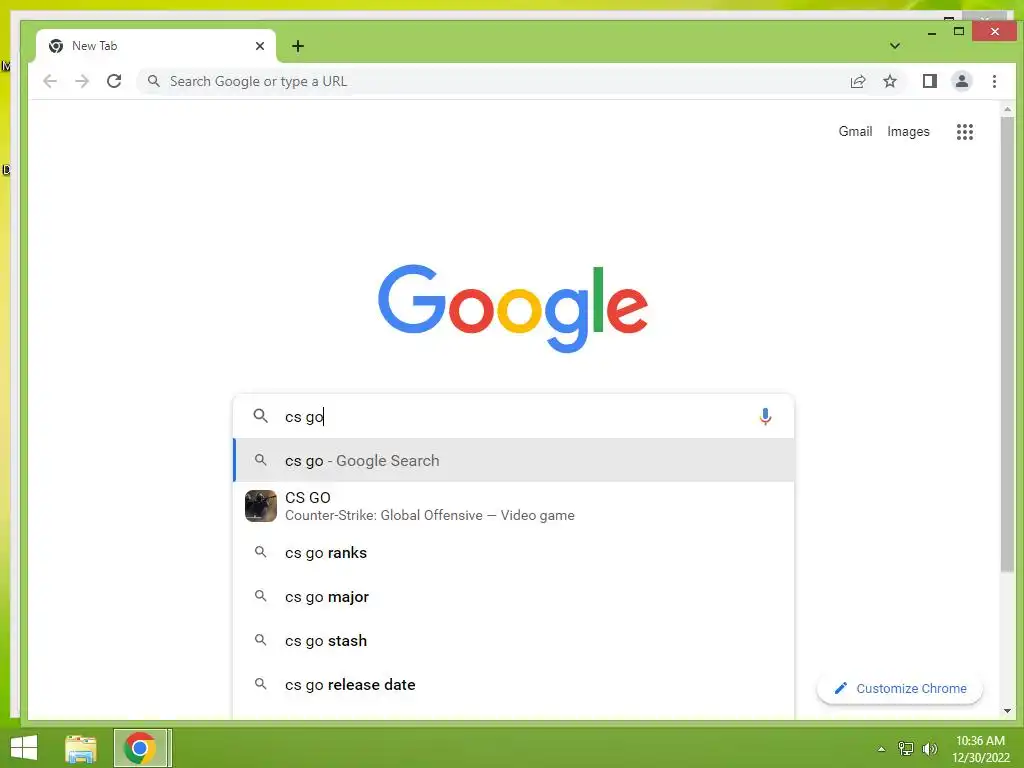Open a new tab with plus button

click(298, 46)
